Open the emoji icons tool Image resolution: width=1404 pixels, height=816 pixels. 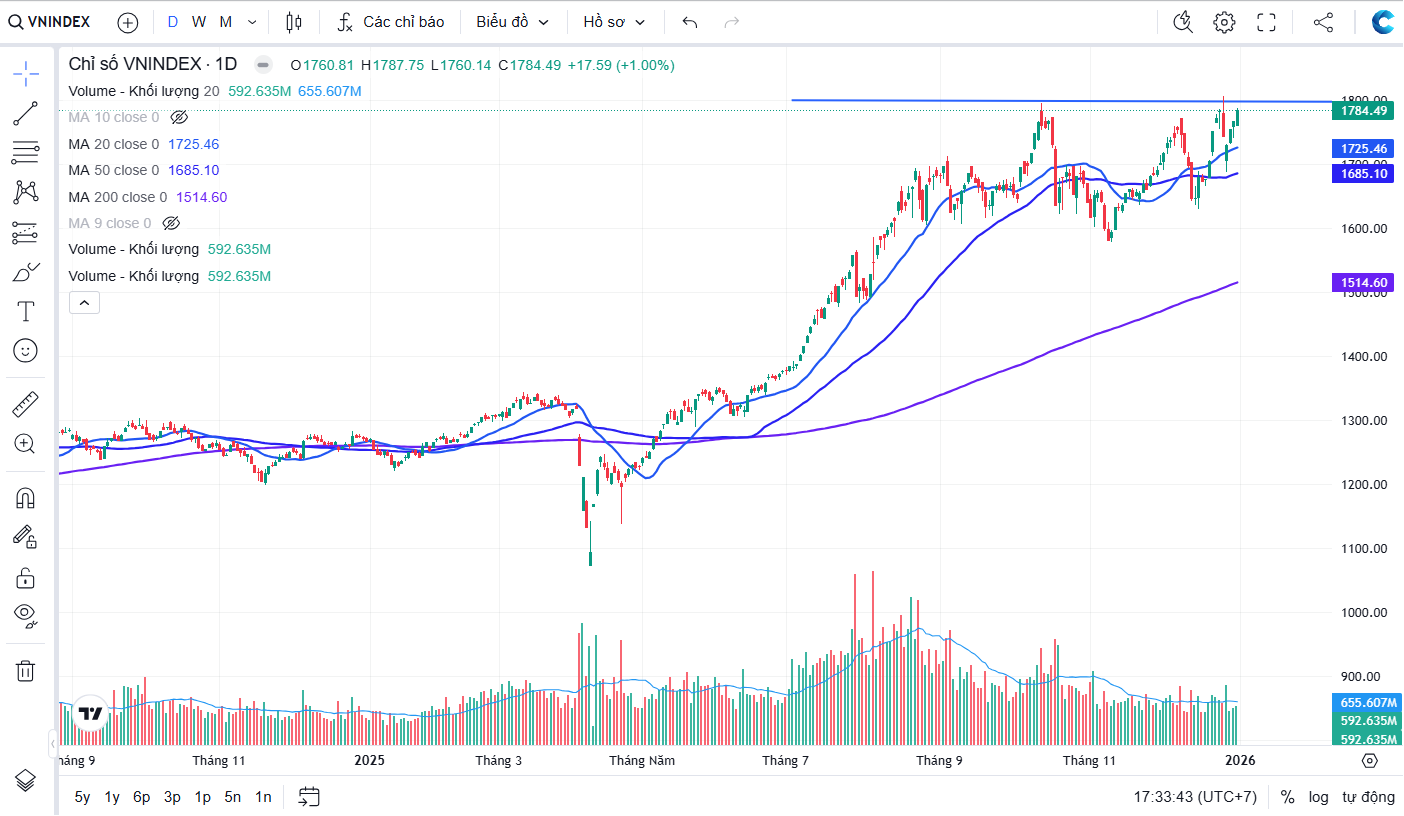(x=26, y=351)
